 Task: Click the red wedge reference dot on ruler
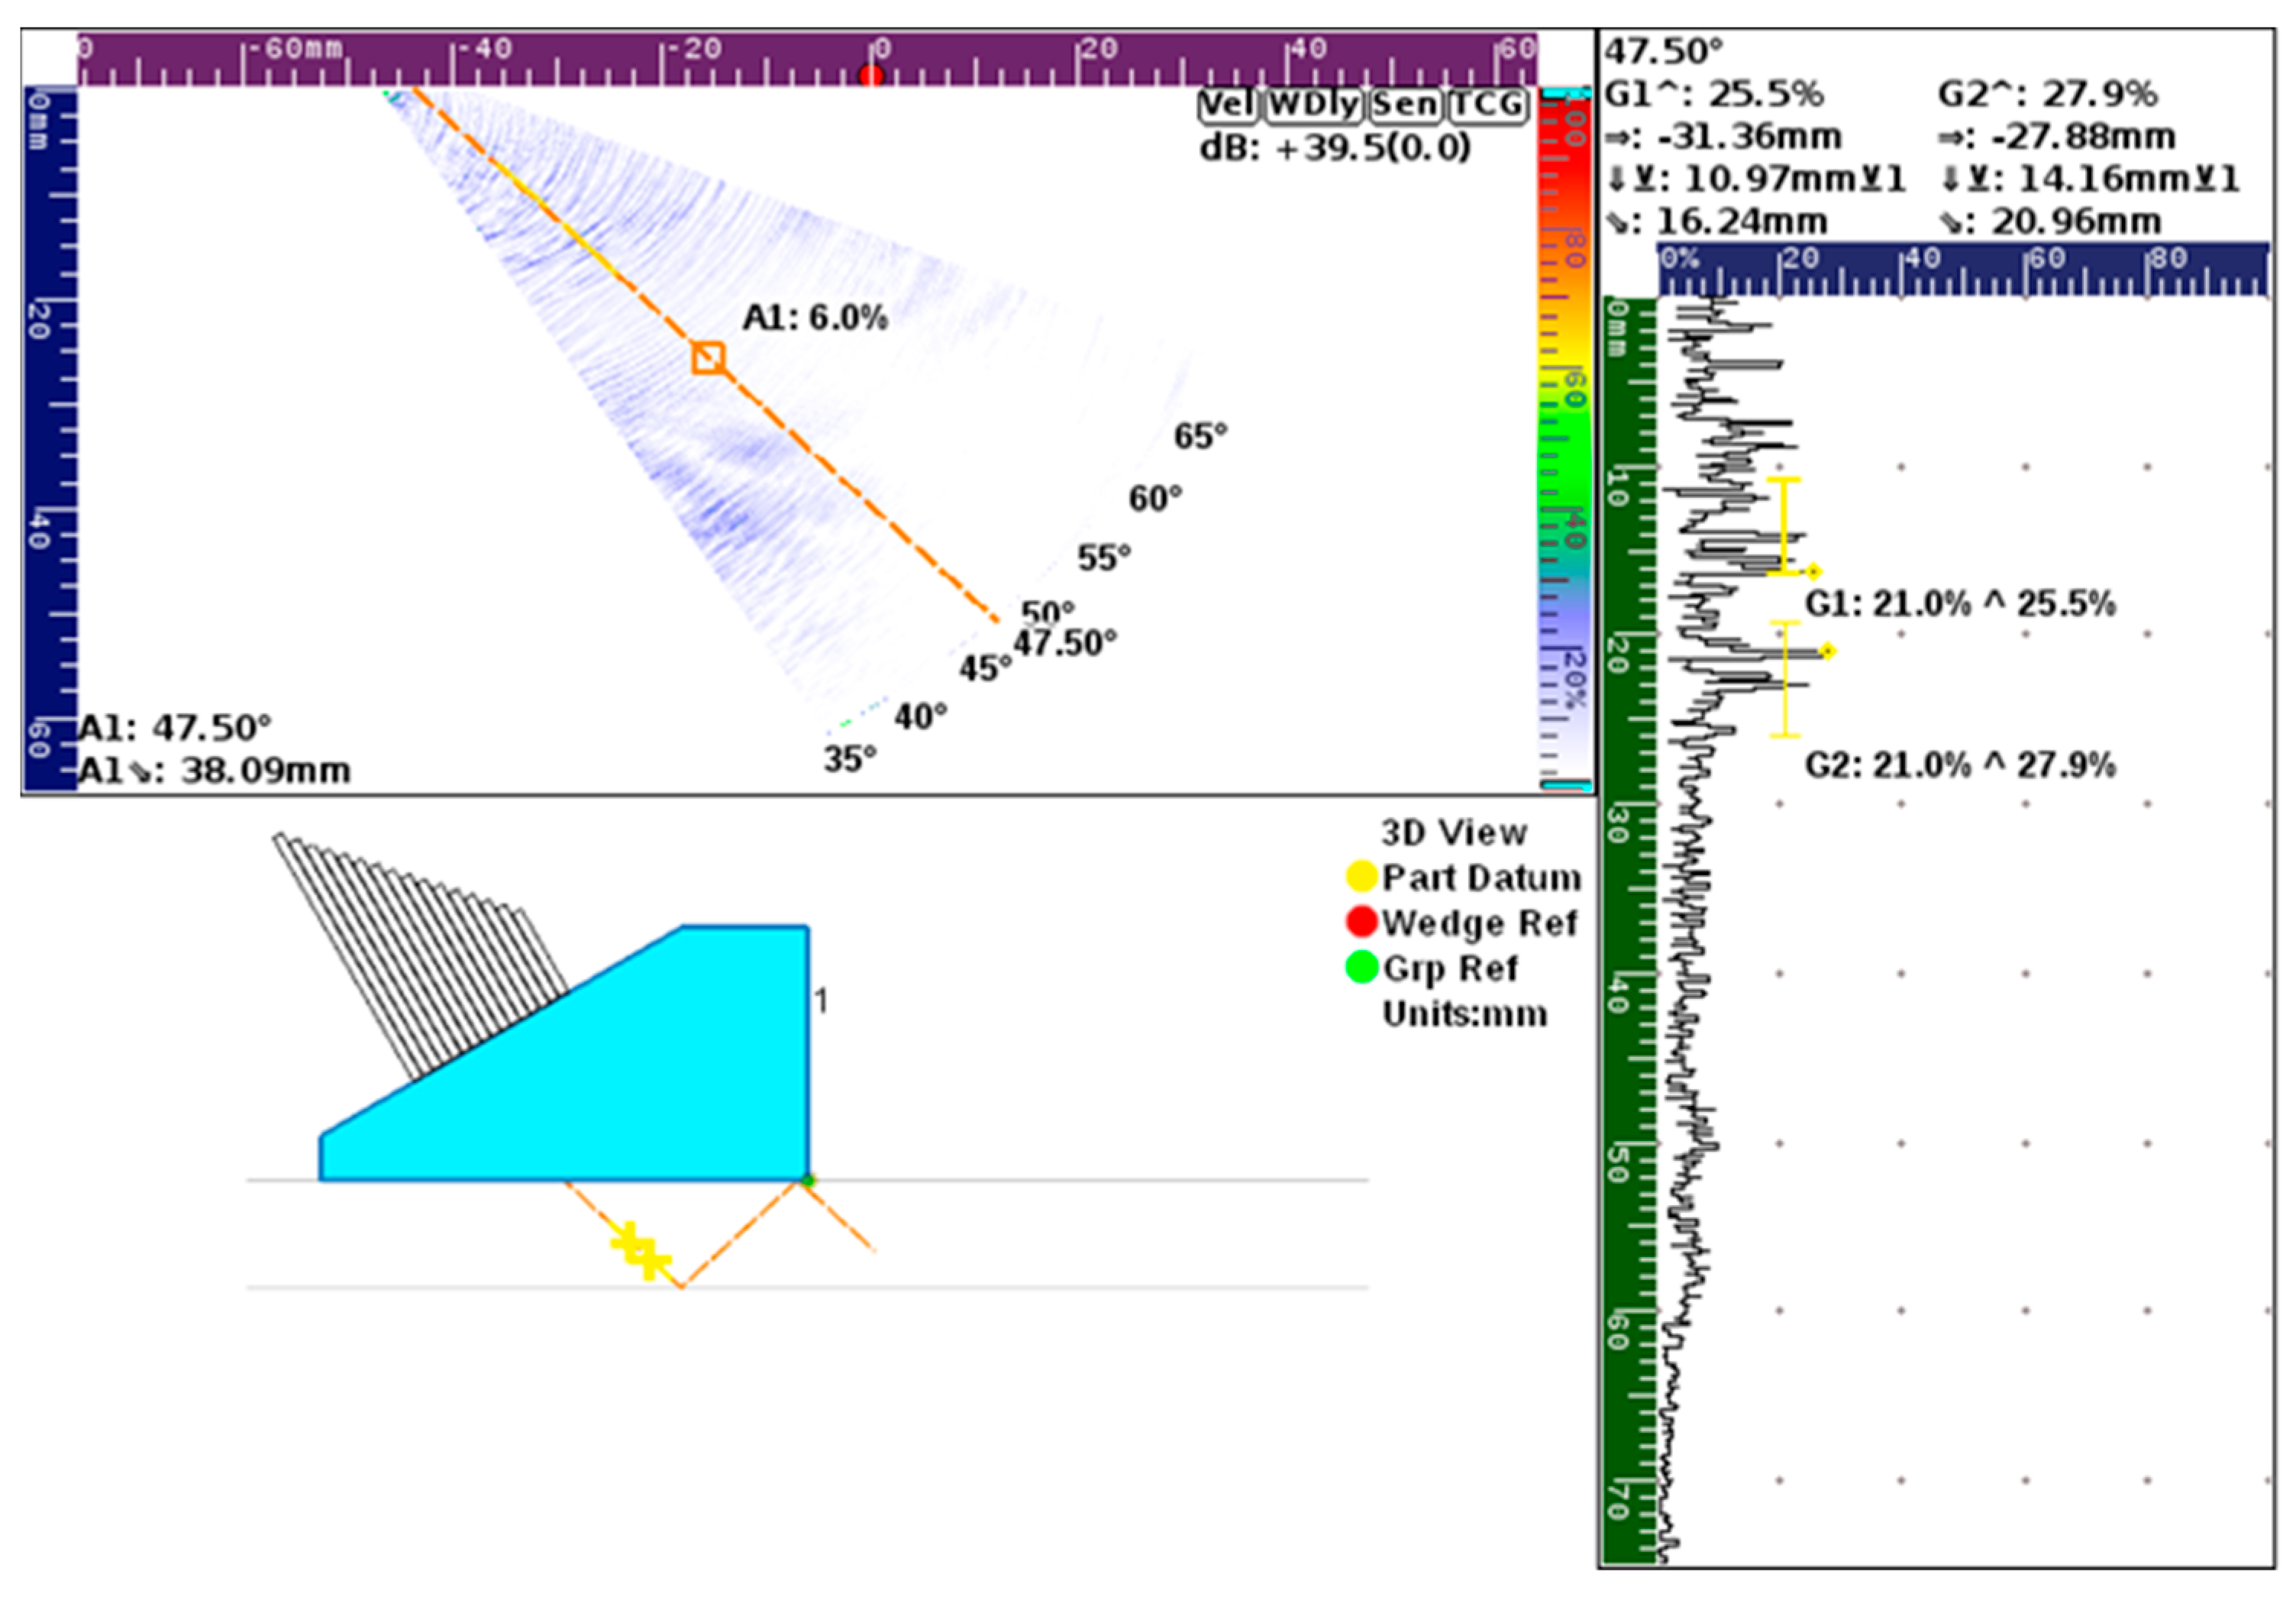click(870, 76)
